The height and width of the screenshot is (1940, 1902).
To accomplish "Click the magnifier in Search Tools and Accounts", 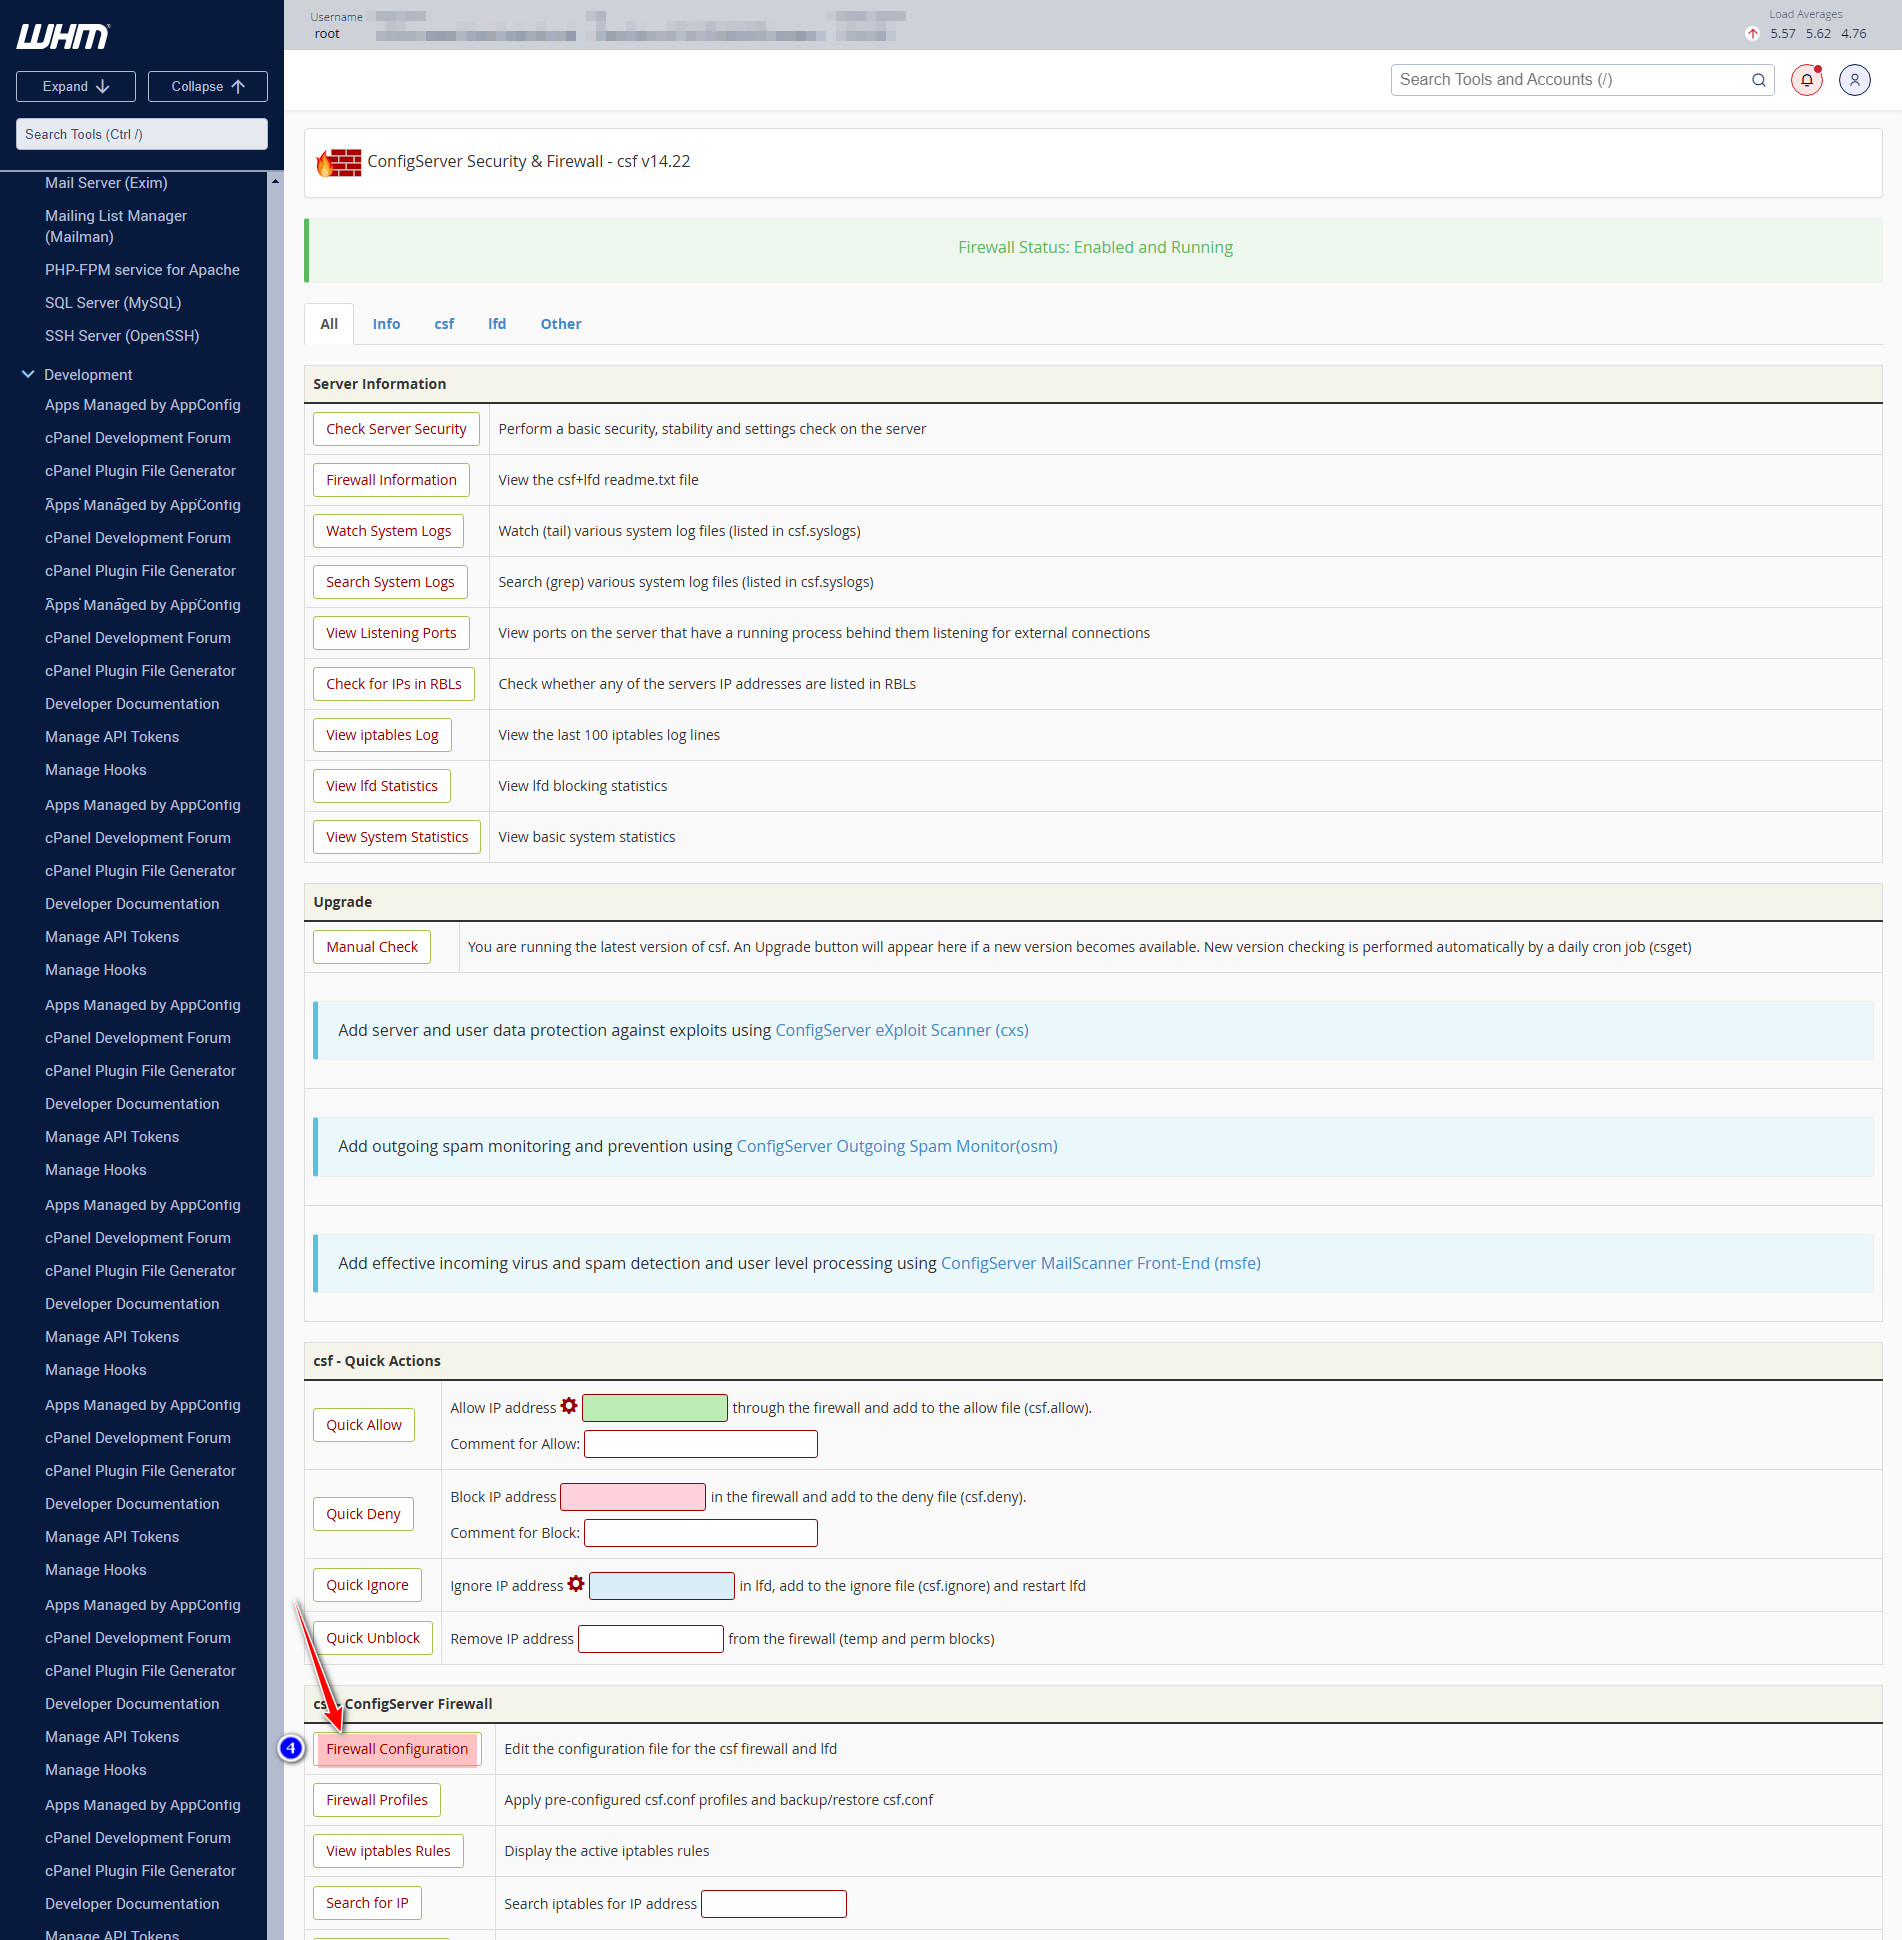I will click(1759, 79).
